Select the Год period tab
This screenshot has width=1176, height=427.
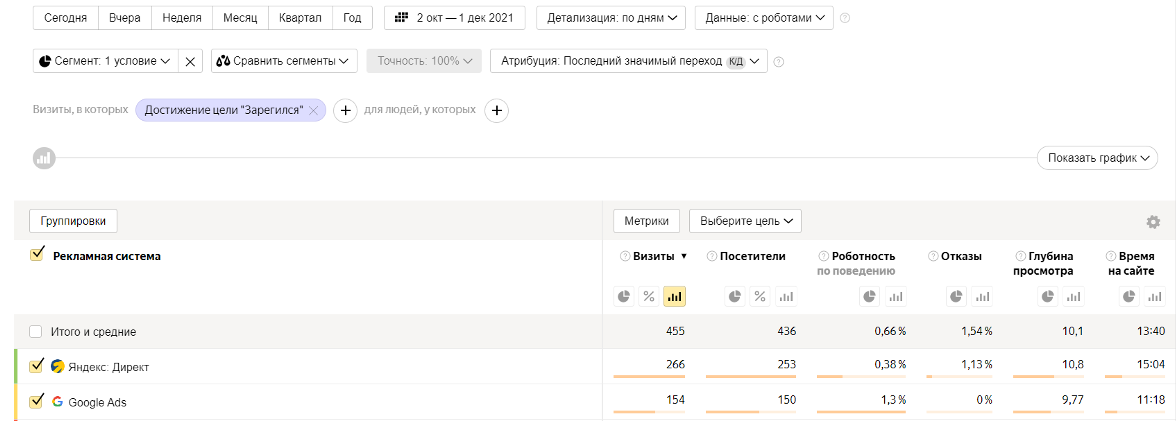(x=352, y=18)
